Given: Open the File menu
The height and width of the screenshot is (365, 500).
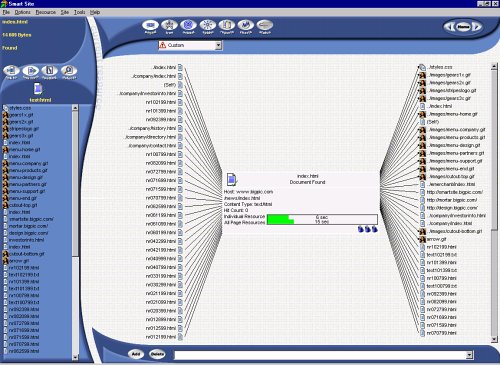Looking at the screenshot, I should pos(6,12).
